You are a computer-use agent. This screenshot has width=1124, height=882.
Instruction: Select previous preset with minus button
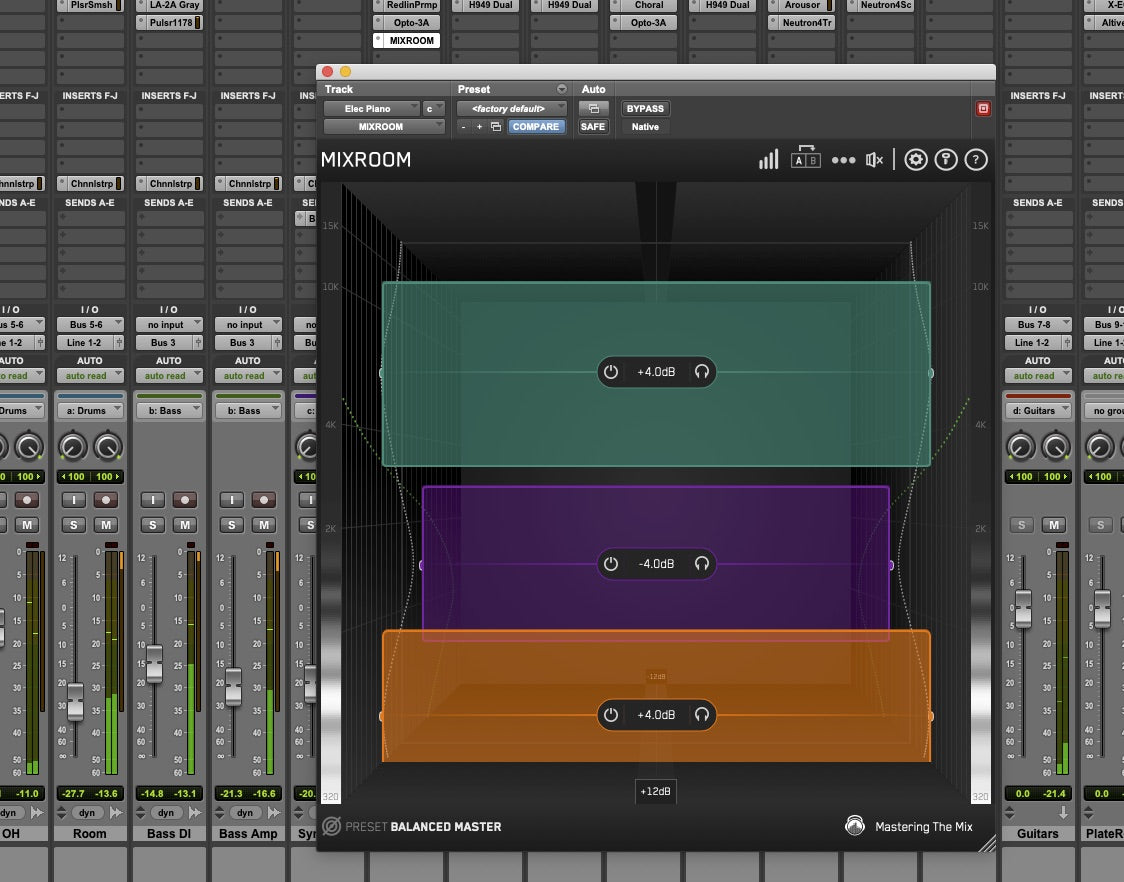pyautogui.click(x=464, y=127)
